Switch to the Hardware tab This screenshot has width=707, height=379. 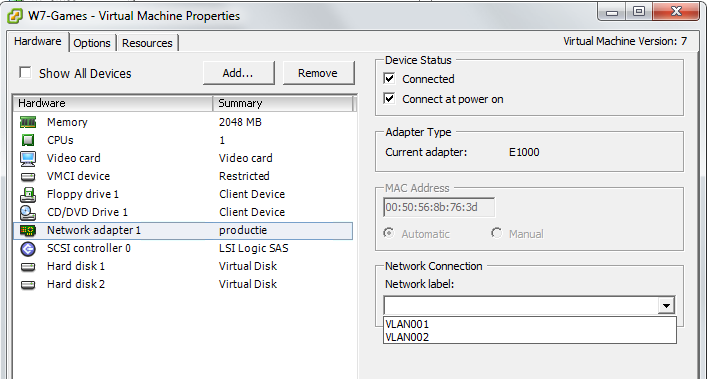[37, 41]
